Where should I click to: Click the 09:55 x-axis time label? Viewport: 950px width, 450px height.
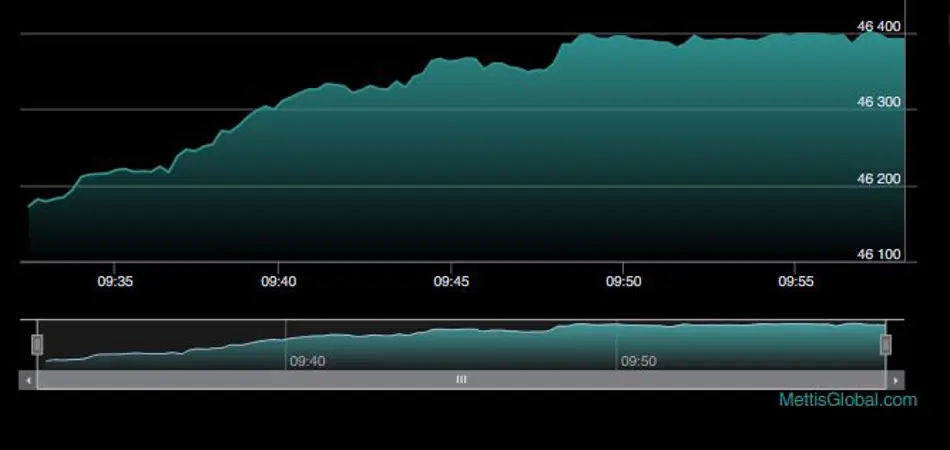pyautogui.click(x=795, y=282)
